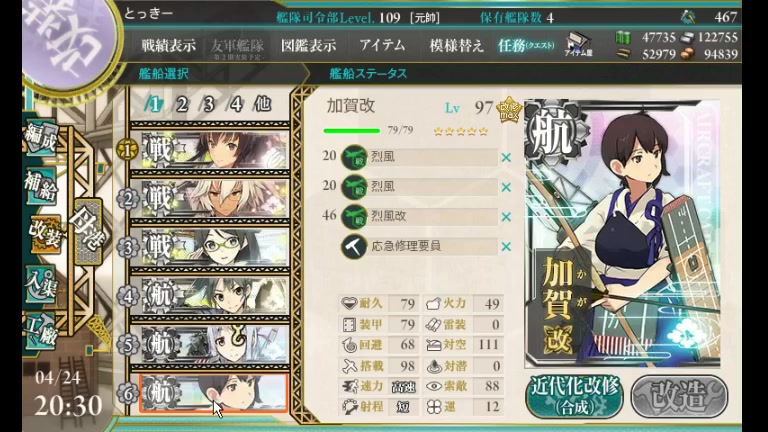Open the 補給 resupply menu
The height and width of the screenshot is (432, 768).
41,186
